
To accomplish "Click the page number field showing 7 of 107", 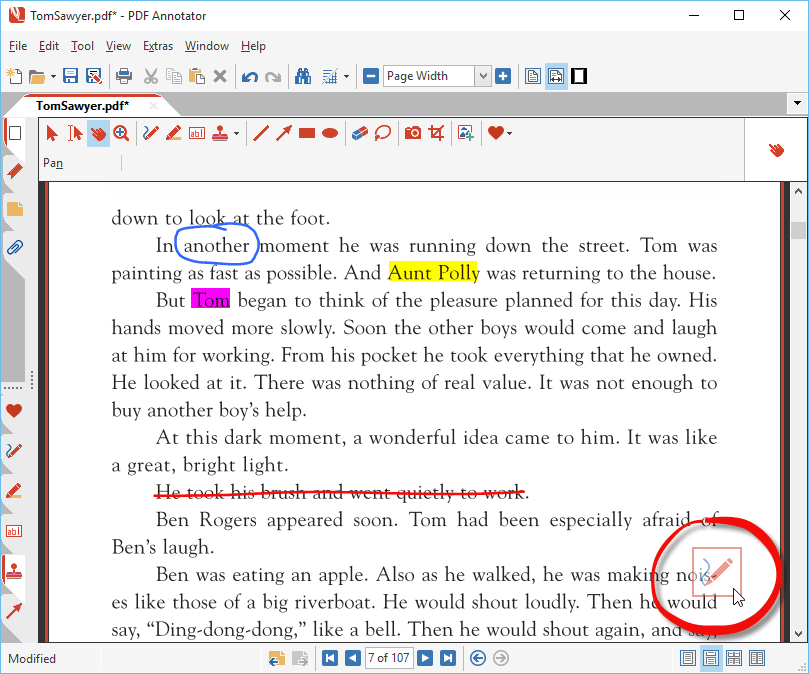I will click(389, 658).
